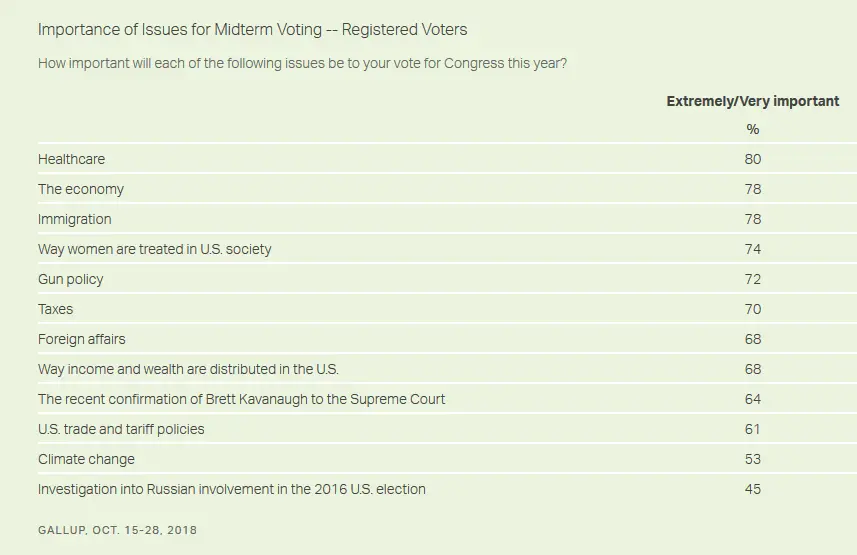This screenshot has height=555, width=857.
Task: Select the Immigration row label
Action: coord(75,219)
